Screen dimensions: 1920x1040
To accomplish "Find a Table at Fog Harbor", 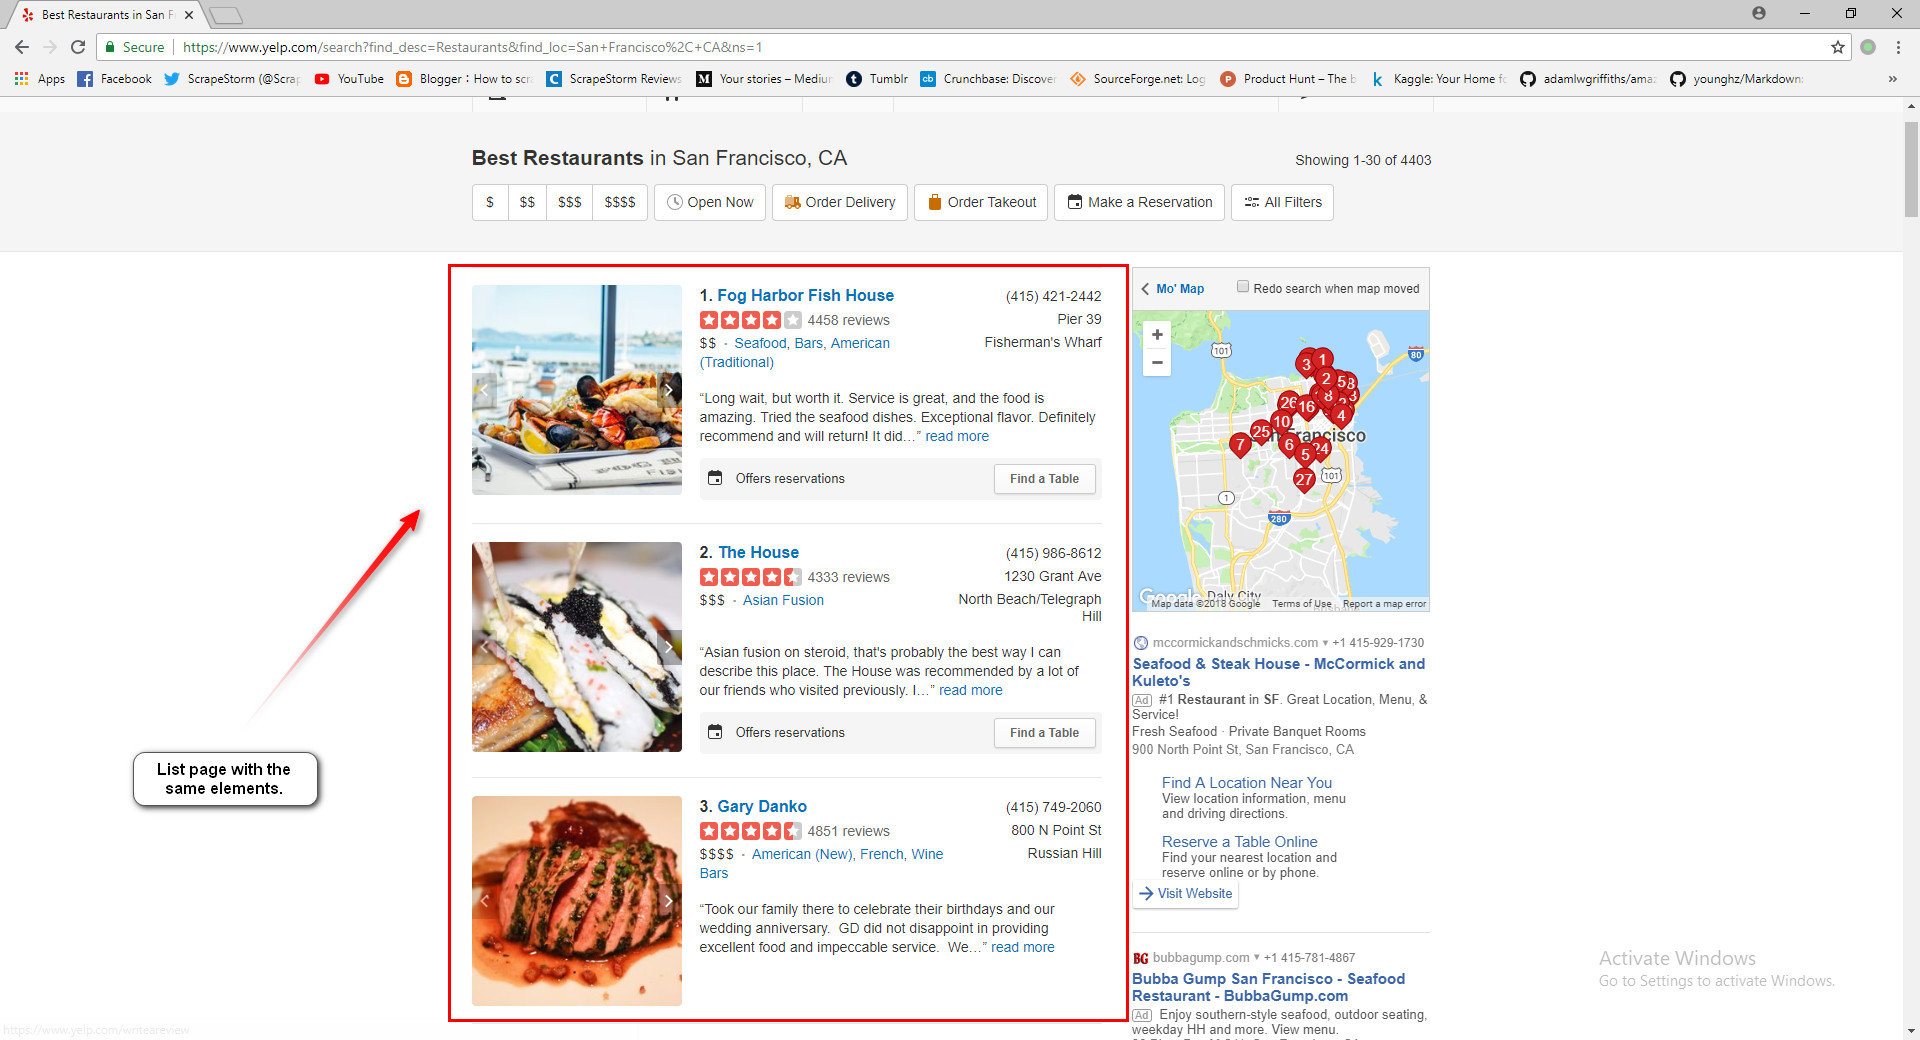I will pyautogui.click(x=1044, y=479).
